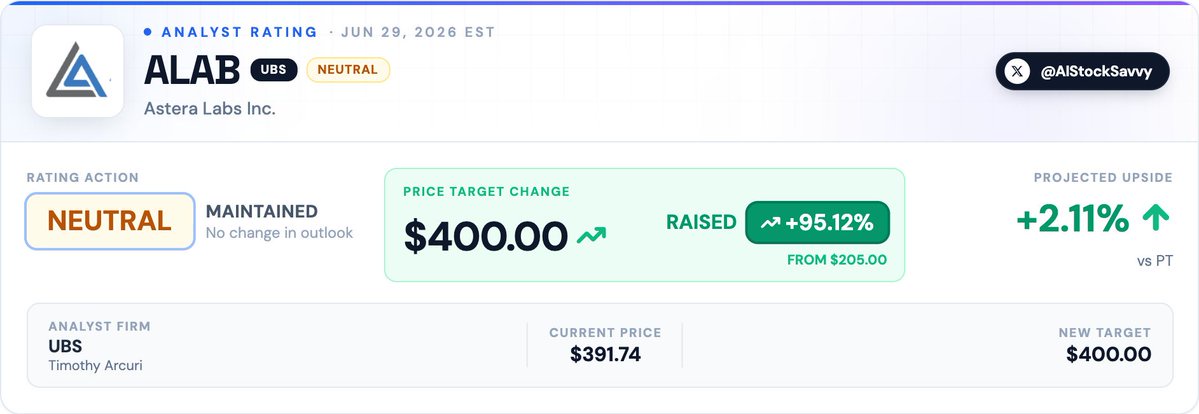Screen dimensions: 1199x414
Task: Click the new target $400.00 value
Action: pyautogui.click(x=1108, y=354)
